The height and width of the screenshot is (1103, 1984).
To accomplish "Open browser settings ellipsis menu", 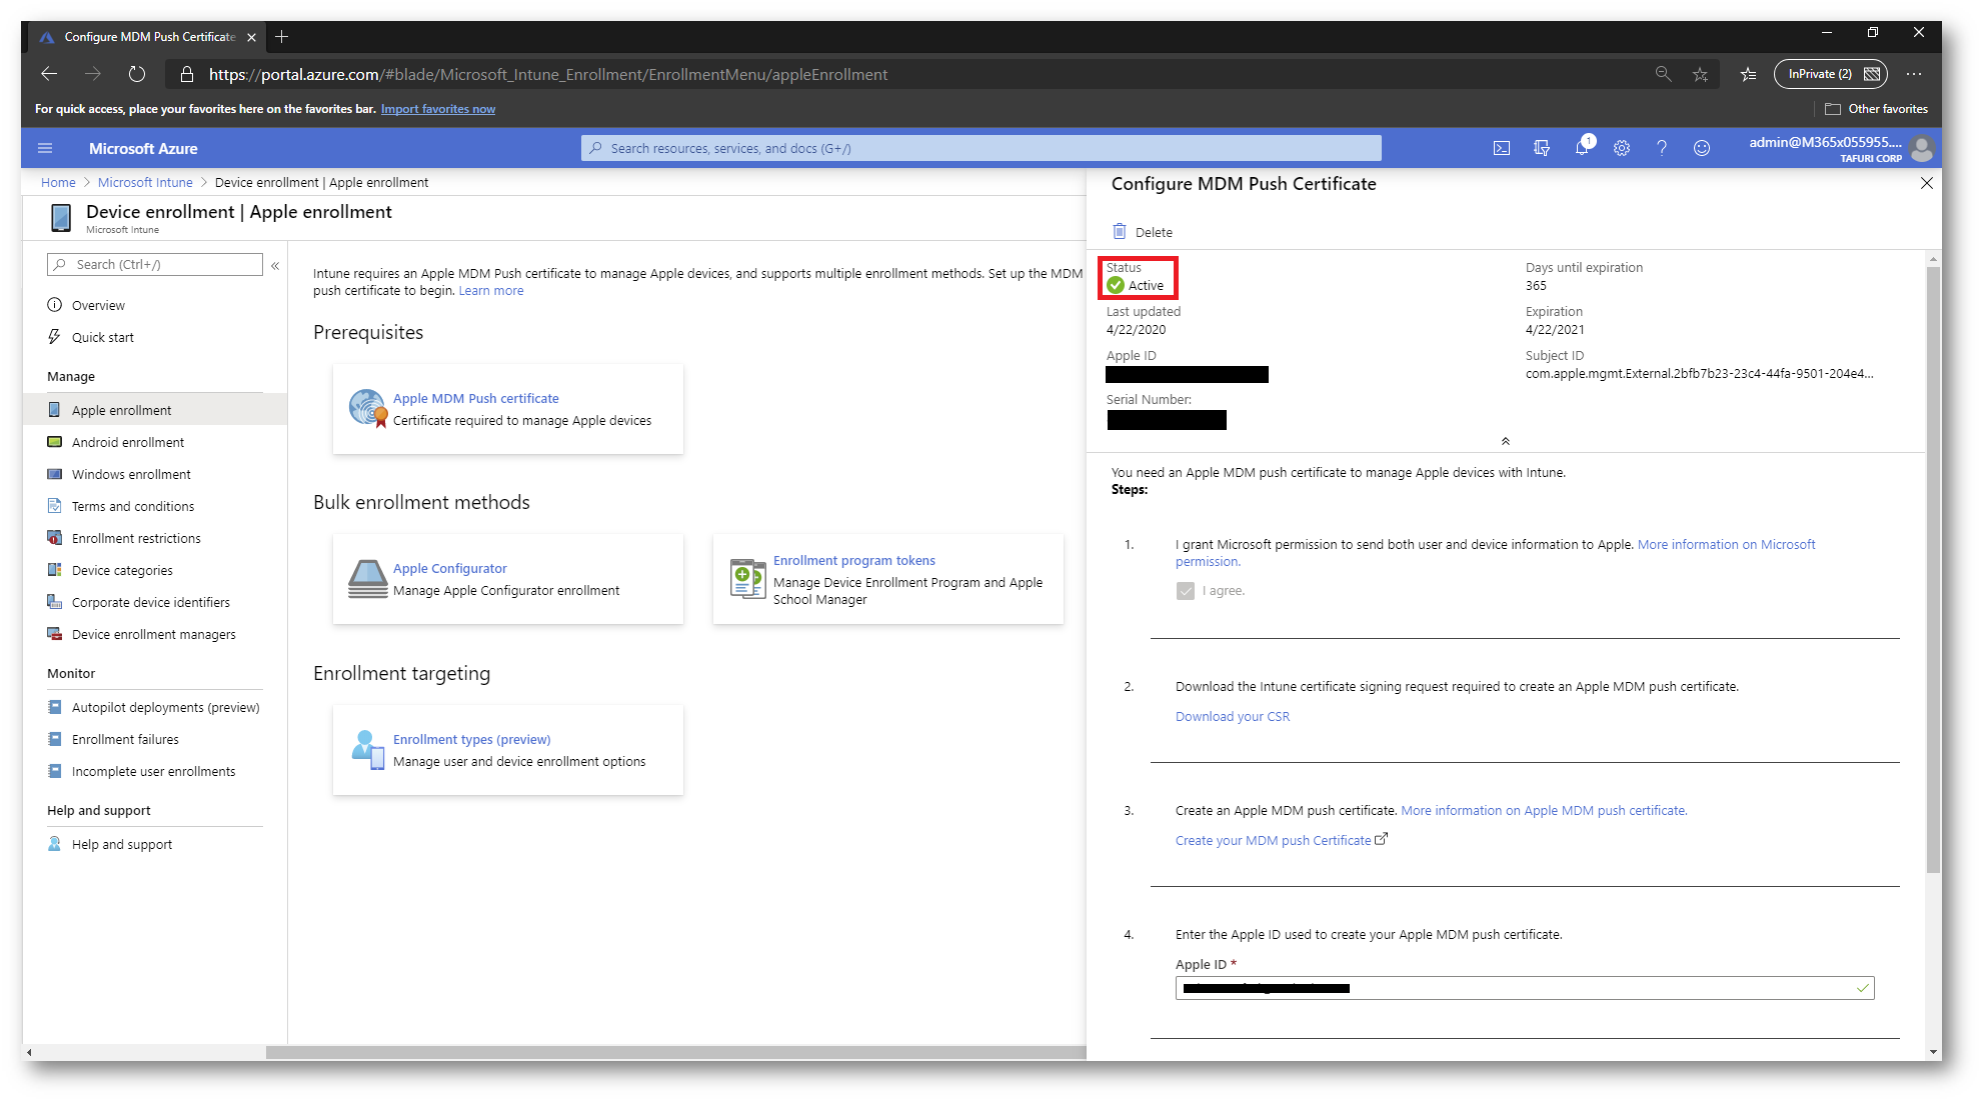I will (1913, 74).
